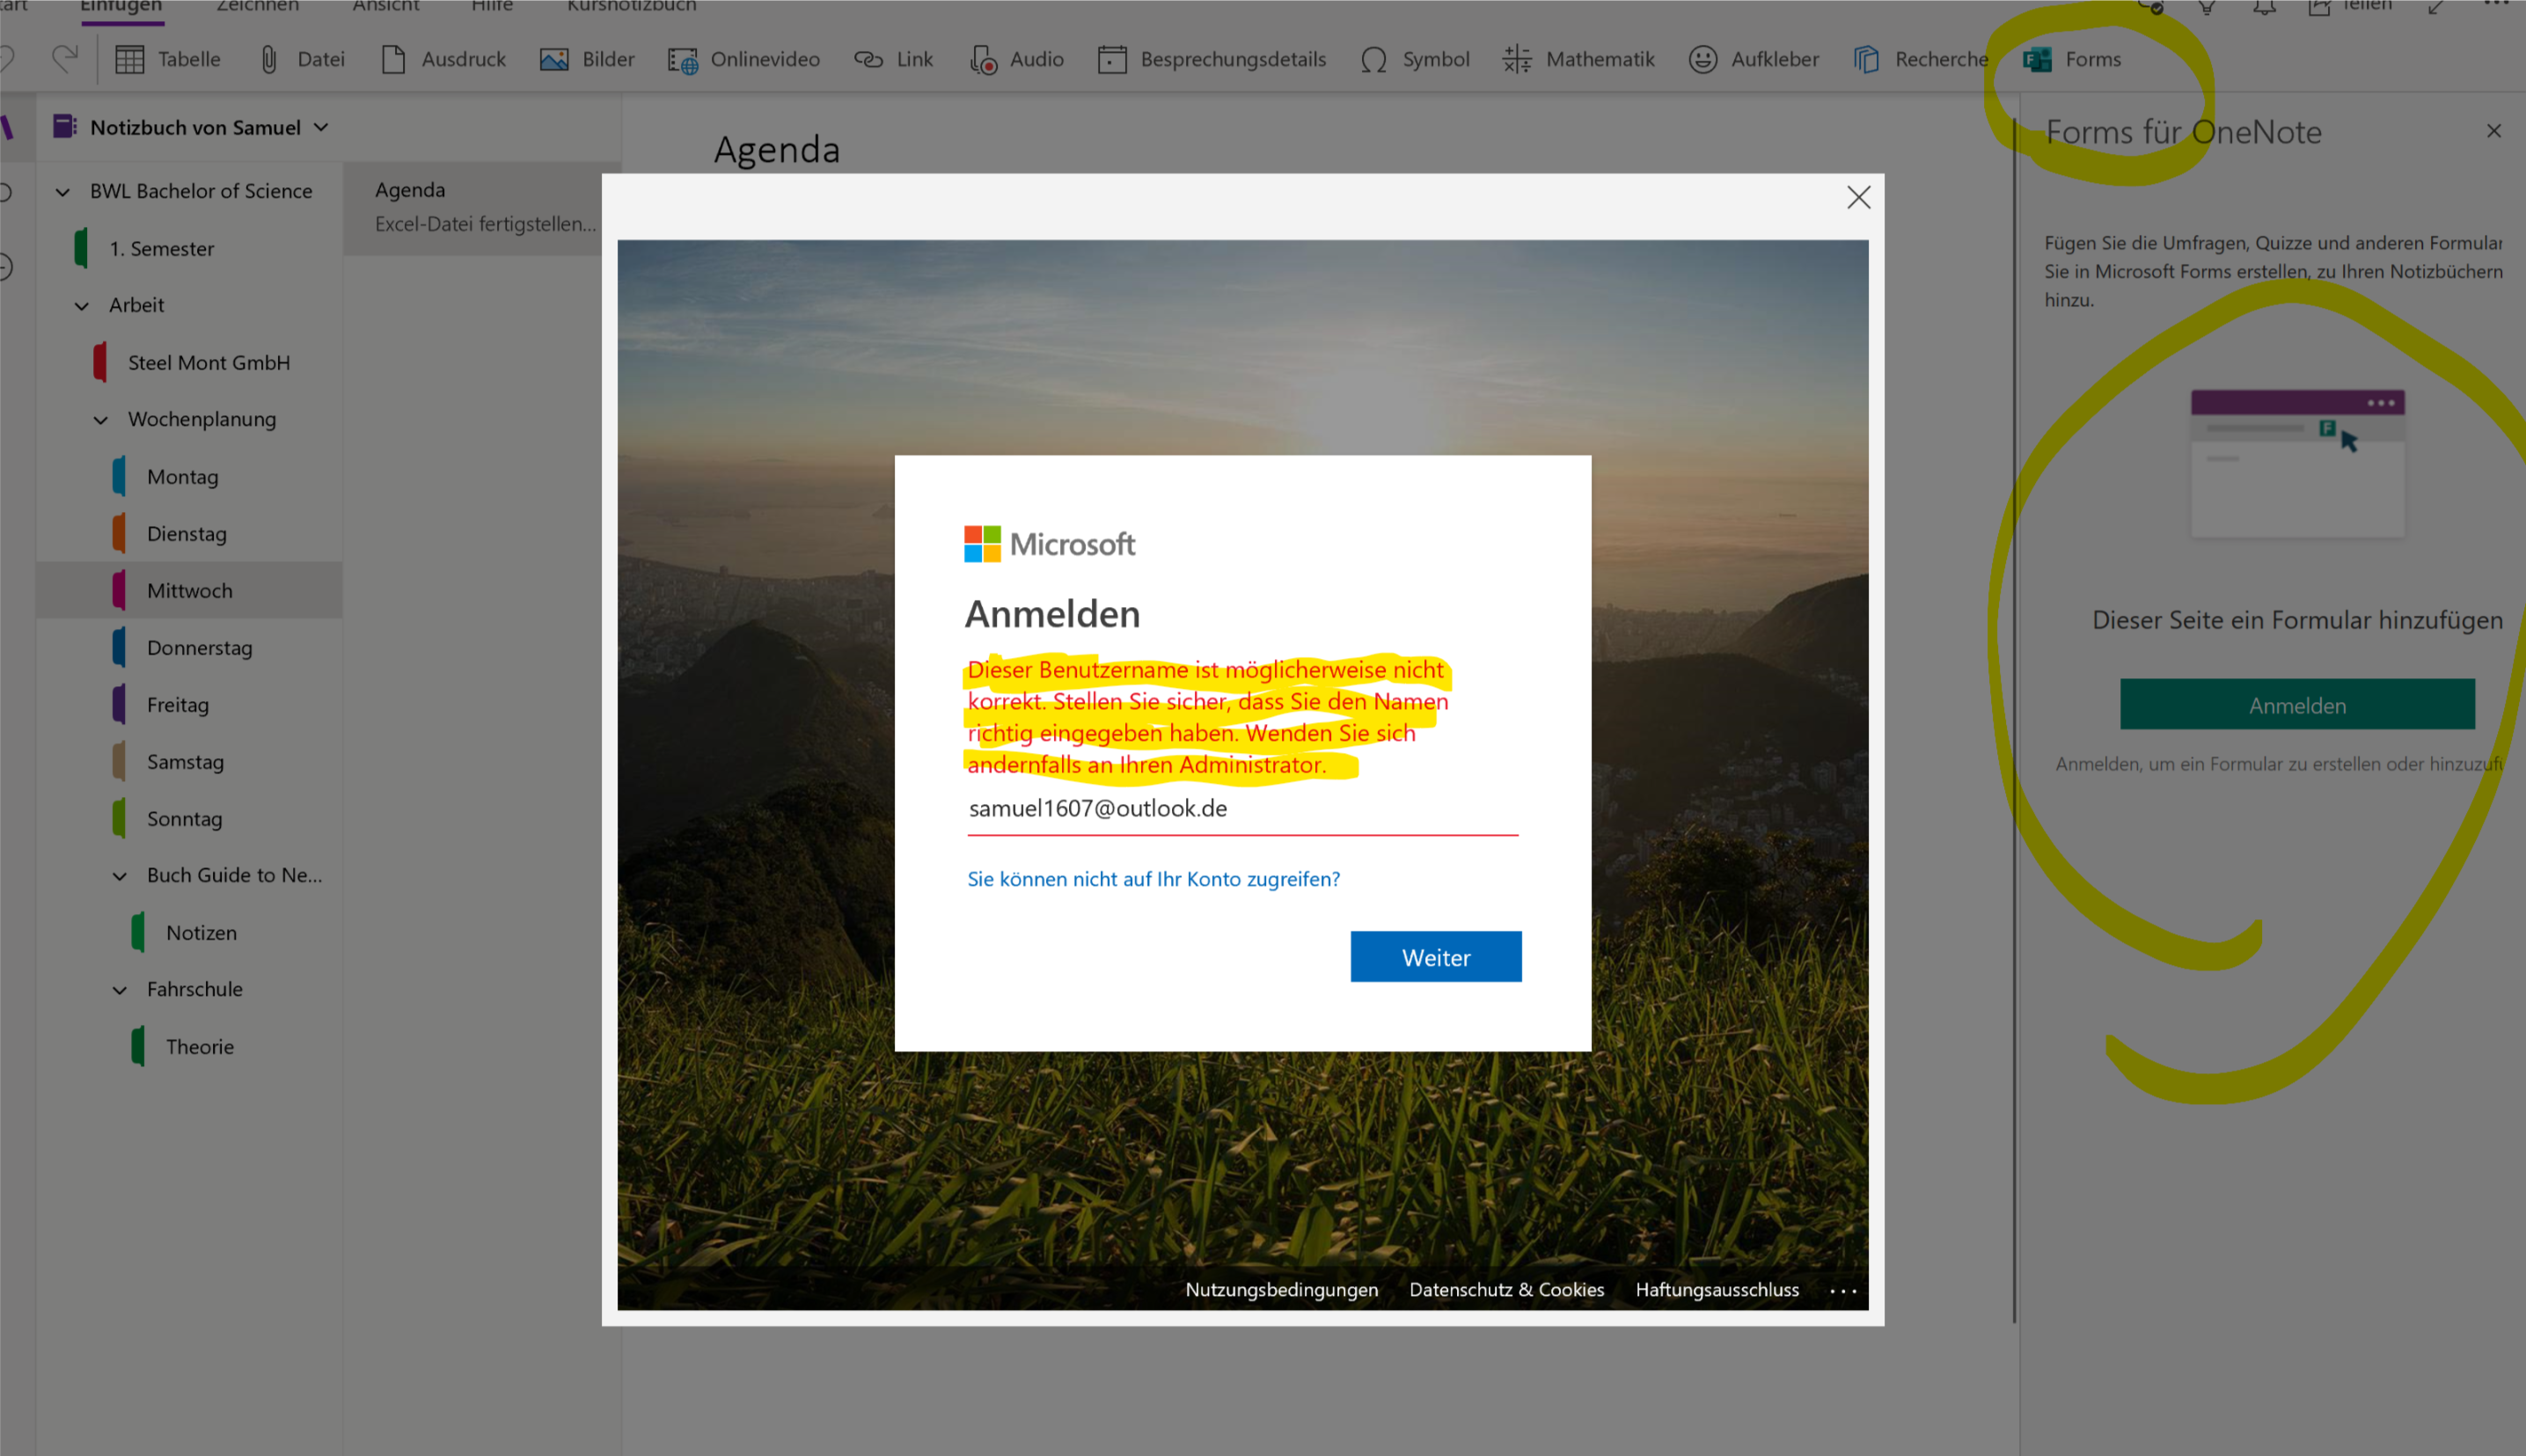This screenshot has height=1456, width=2526.
Task: Open notifications bell icon
Action: pos(2265,7)
